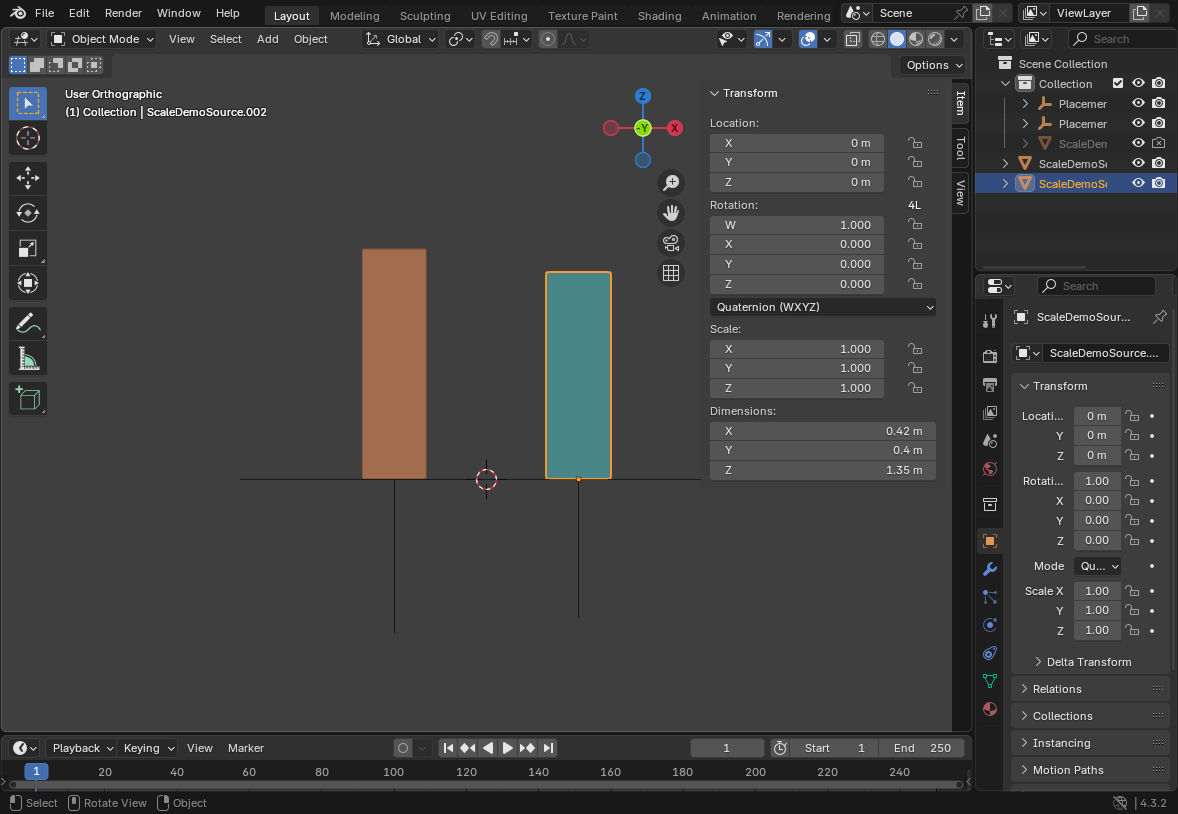Switch to the Modeling workspace tab
Screen dimensions: 1178x814
[x=354, y=15]
